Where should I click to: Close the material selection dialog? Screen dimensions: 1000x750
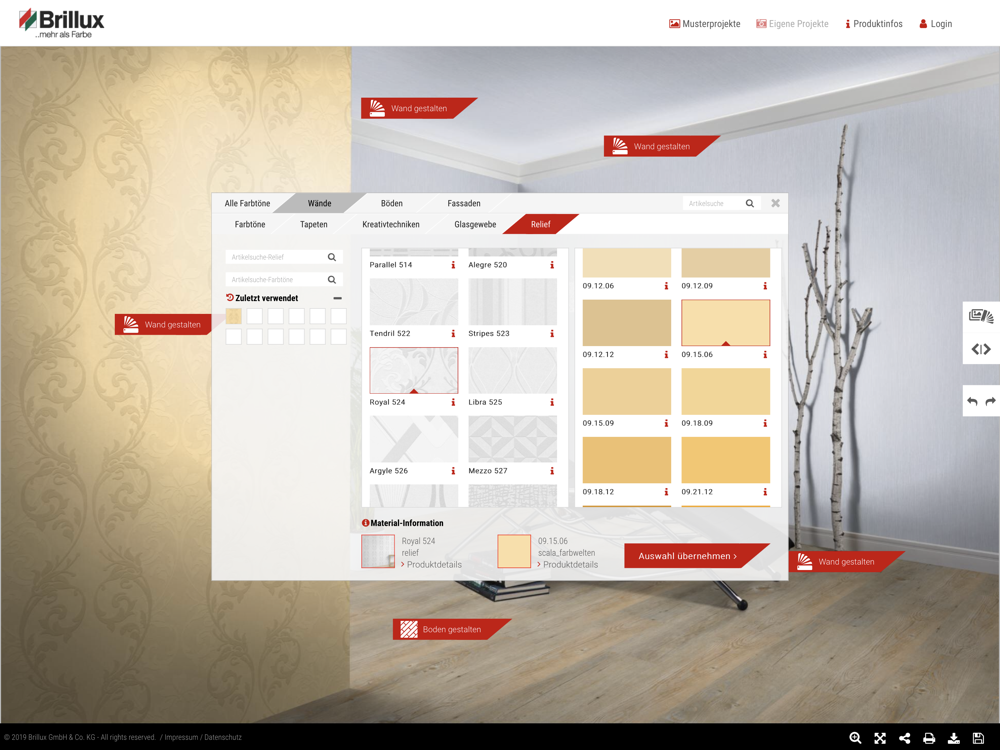pyautogui.click(x=776, y=203)
